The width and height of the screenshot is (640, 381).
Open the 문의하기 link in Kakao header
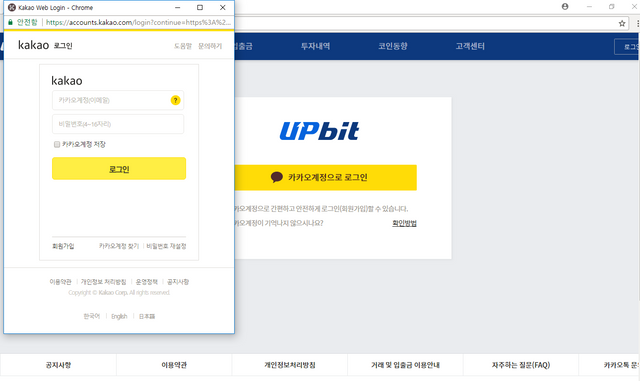tap(210, 46)
